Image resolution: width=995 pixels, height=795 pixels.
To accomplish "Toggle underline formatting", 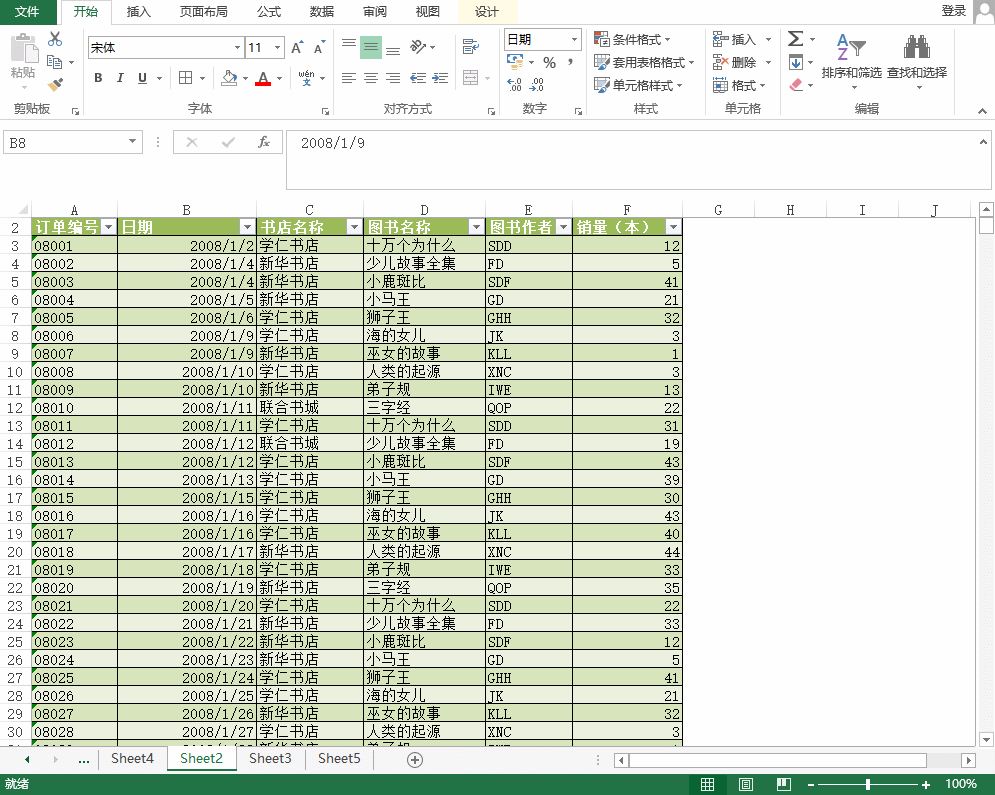I will 142,77.
